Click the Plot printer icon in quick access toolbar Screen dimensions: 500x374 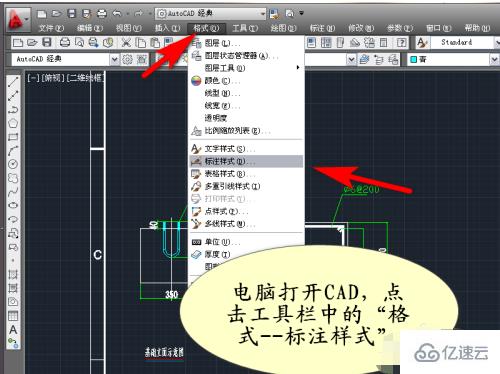[x=102, y=14]
